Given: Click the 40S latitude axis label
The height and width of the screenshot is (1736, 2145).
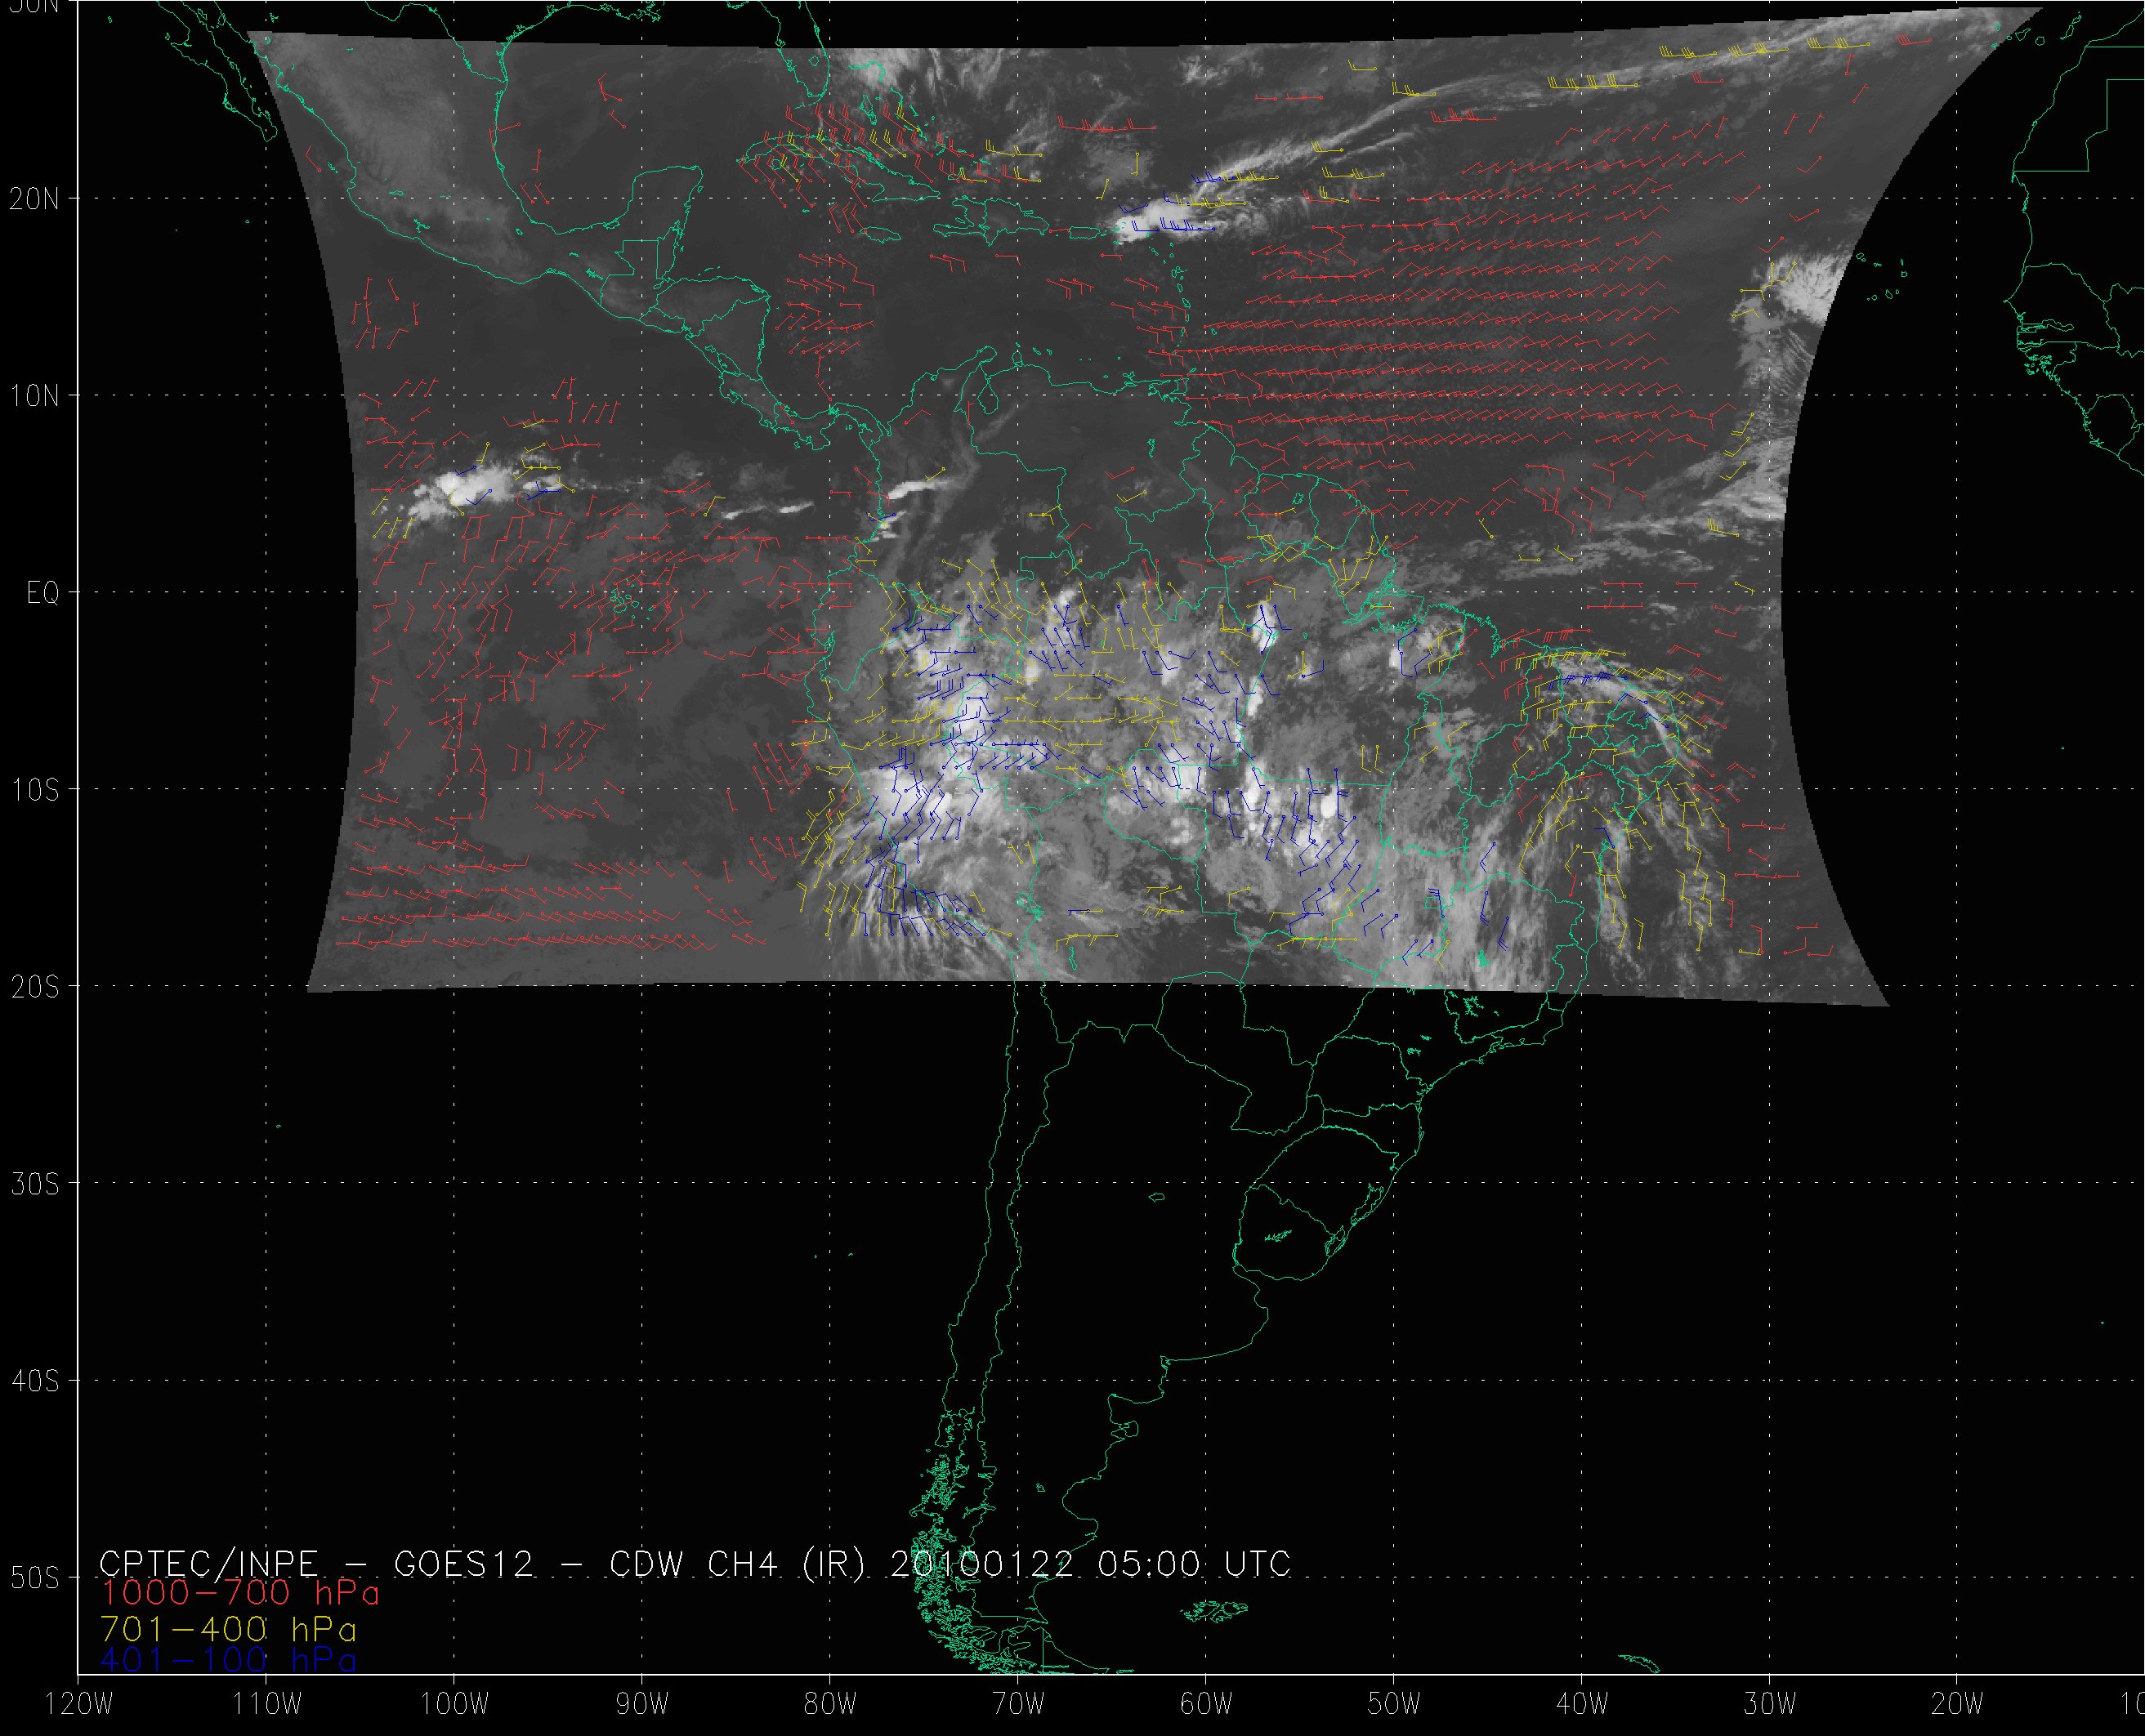Looking at the screenshot, I should 34,1381.
